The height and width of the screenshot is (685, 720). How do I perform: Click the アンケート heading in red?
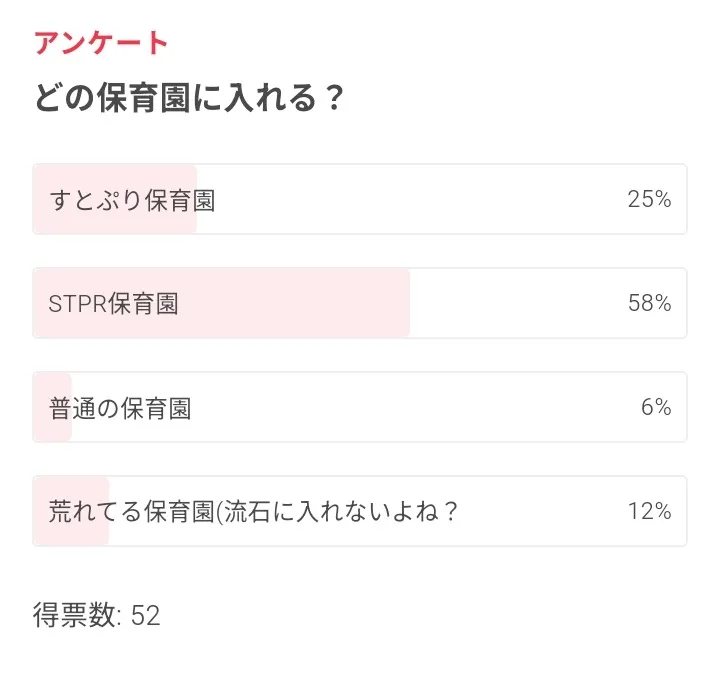(101, 43)
